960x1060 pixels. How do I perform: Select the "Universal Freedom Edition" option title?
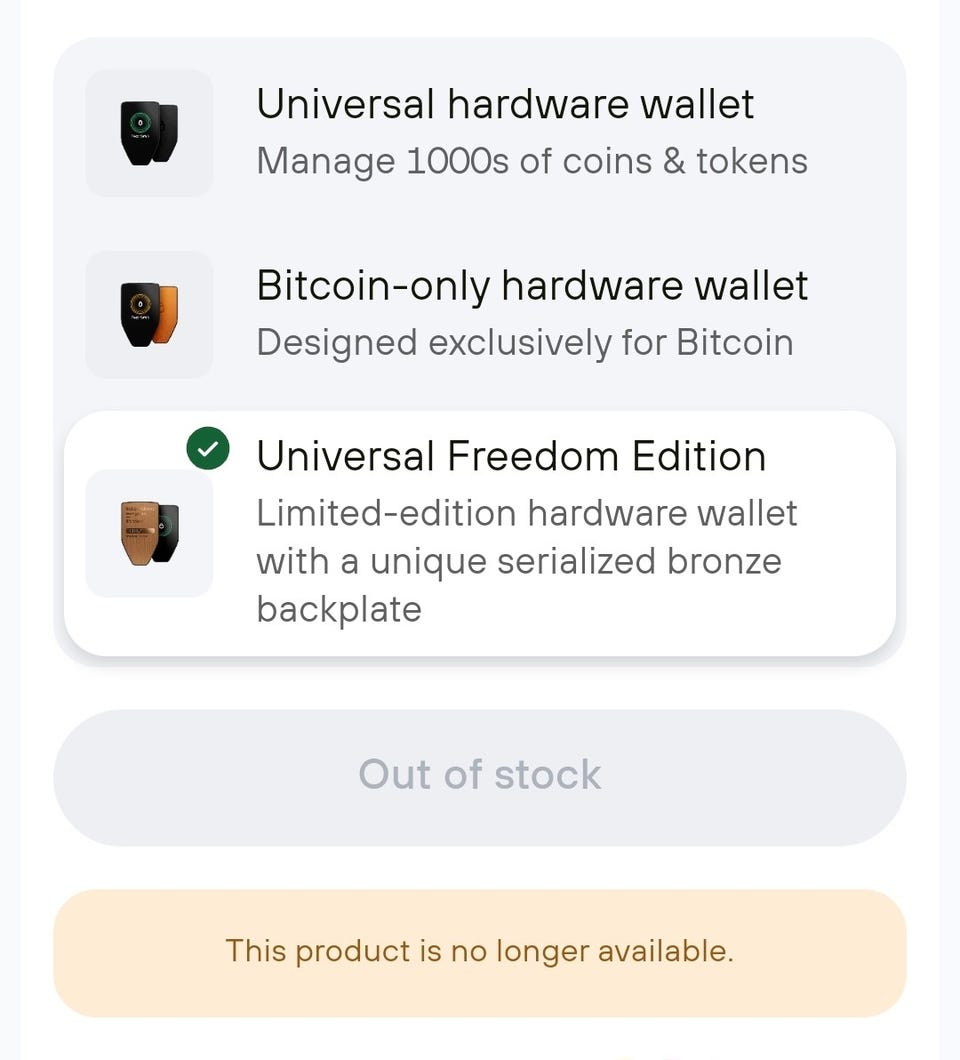[511, 457]
